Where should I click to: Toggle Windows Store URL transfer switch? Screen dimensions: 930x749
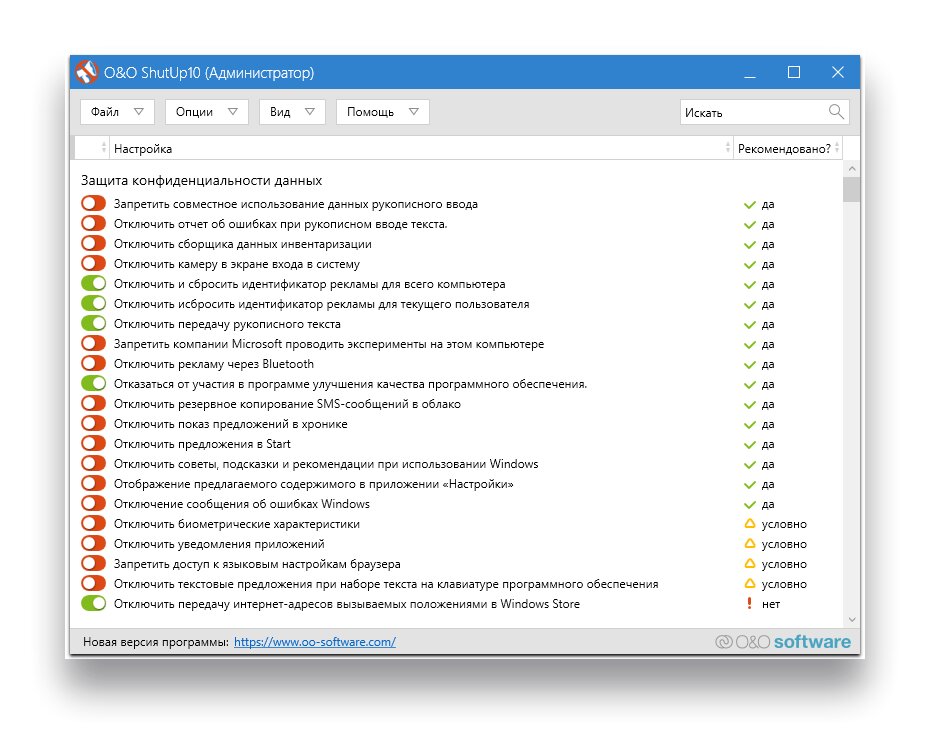click(93, 603)
